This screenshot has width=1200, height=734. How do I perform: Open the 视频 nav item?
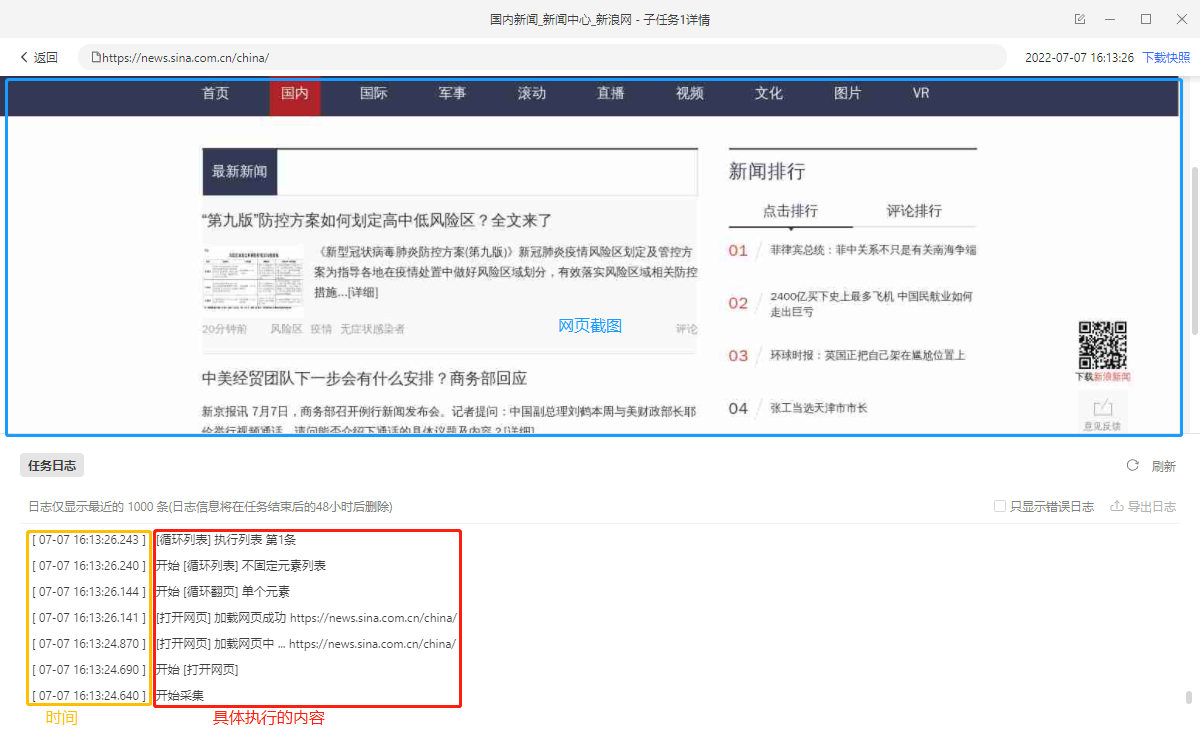[690, 93]
